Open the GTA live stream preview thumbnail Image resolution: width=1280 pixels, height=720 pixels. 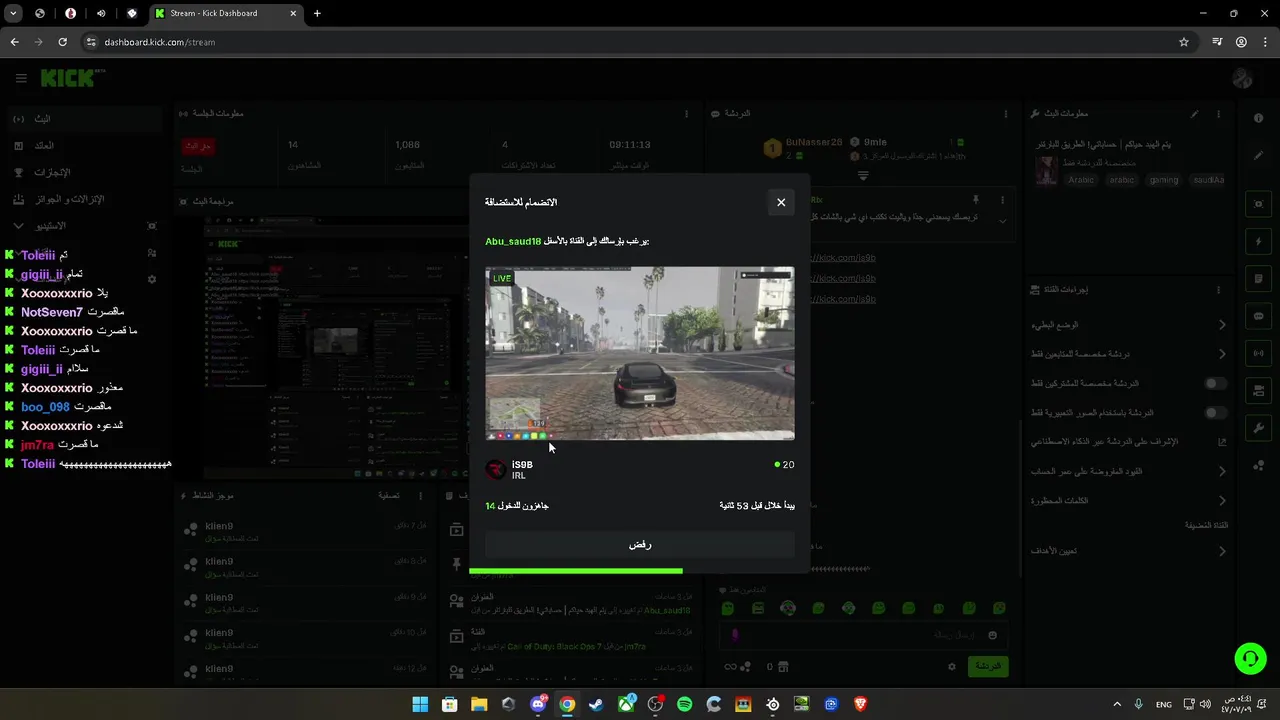[640, 353]
